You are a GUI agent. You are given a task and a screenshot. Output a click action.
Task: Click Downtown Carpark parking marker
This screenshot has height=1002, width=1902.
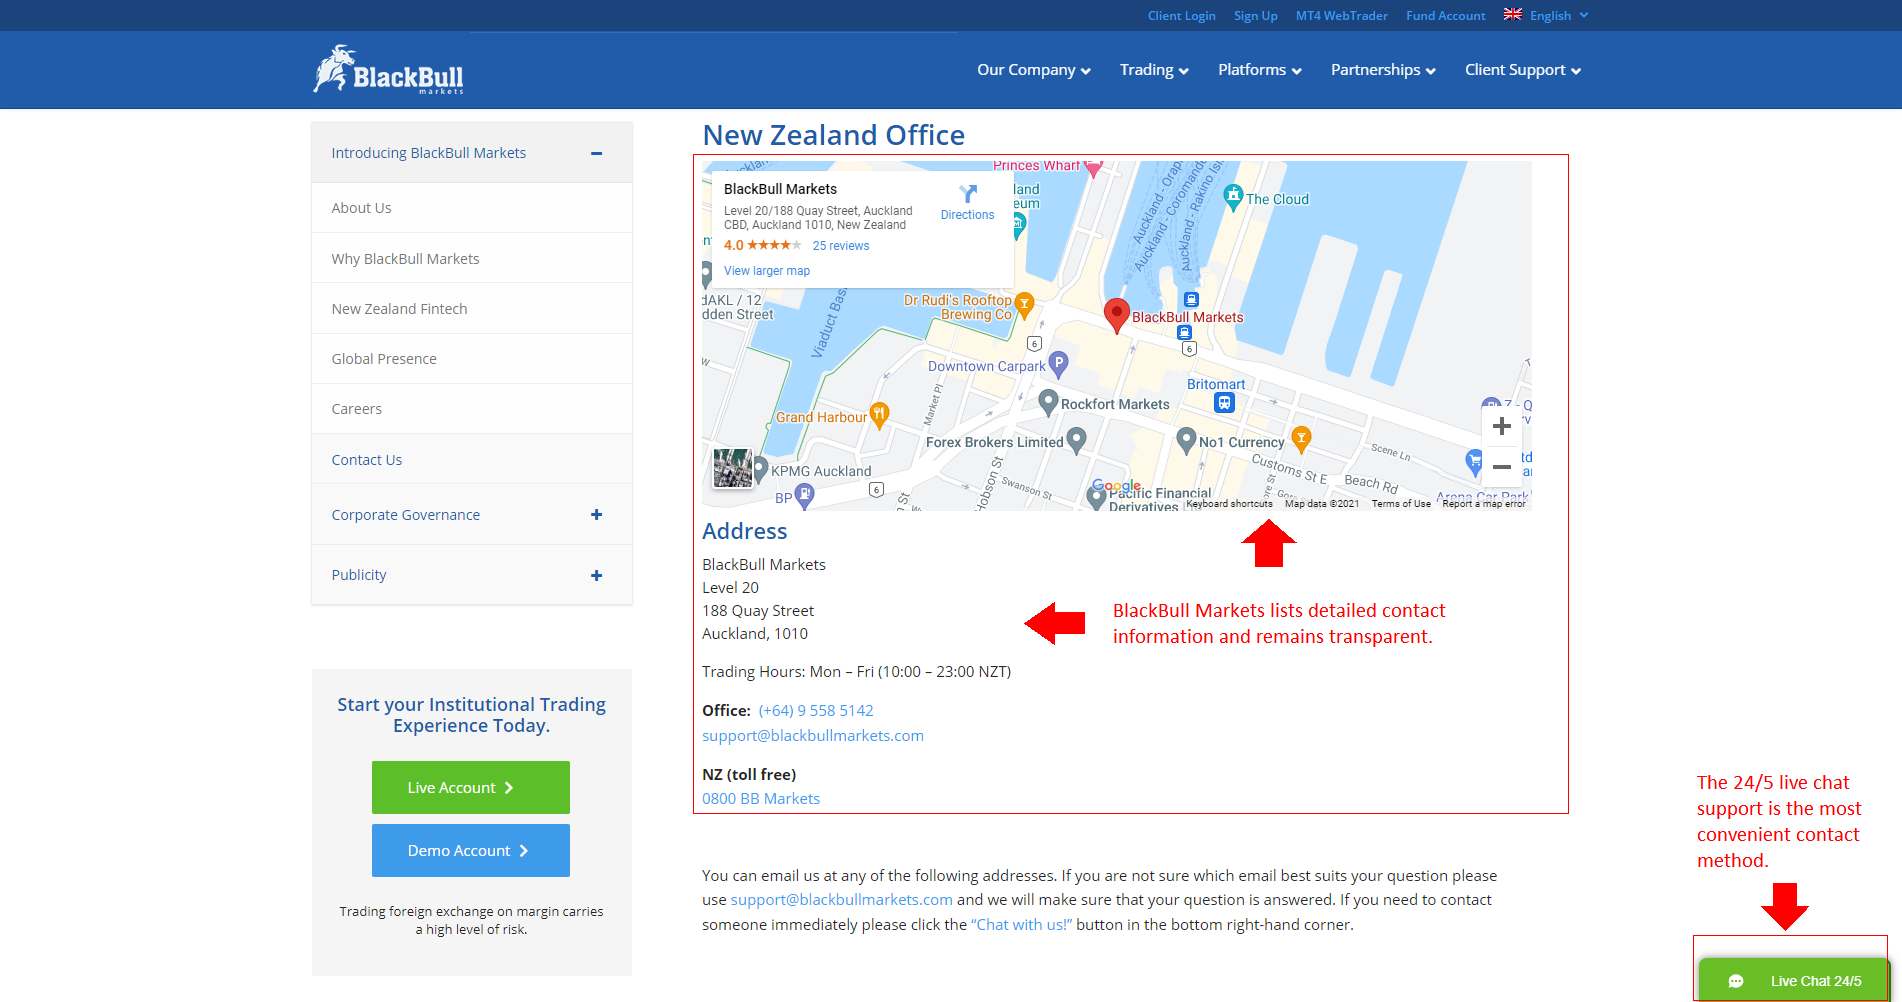(1058, 364)
